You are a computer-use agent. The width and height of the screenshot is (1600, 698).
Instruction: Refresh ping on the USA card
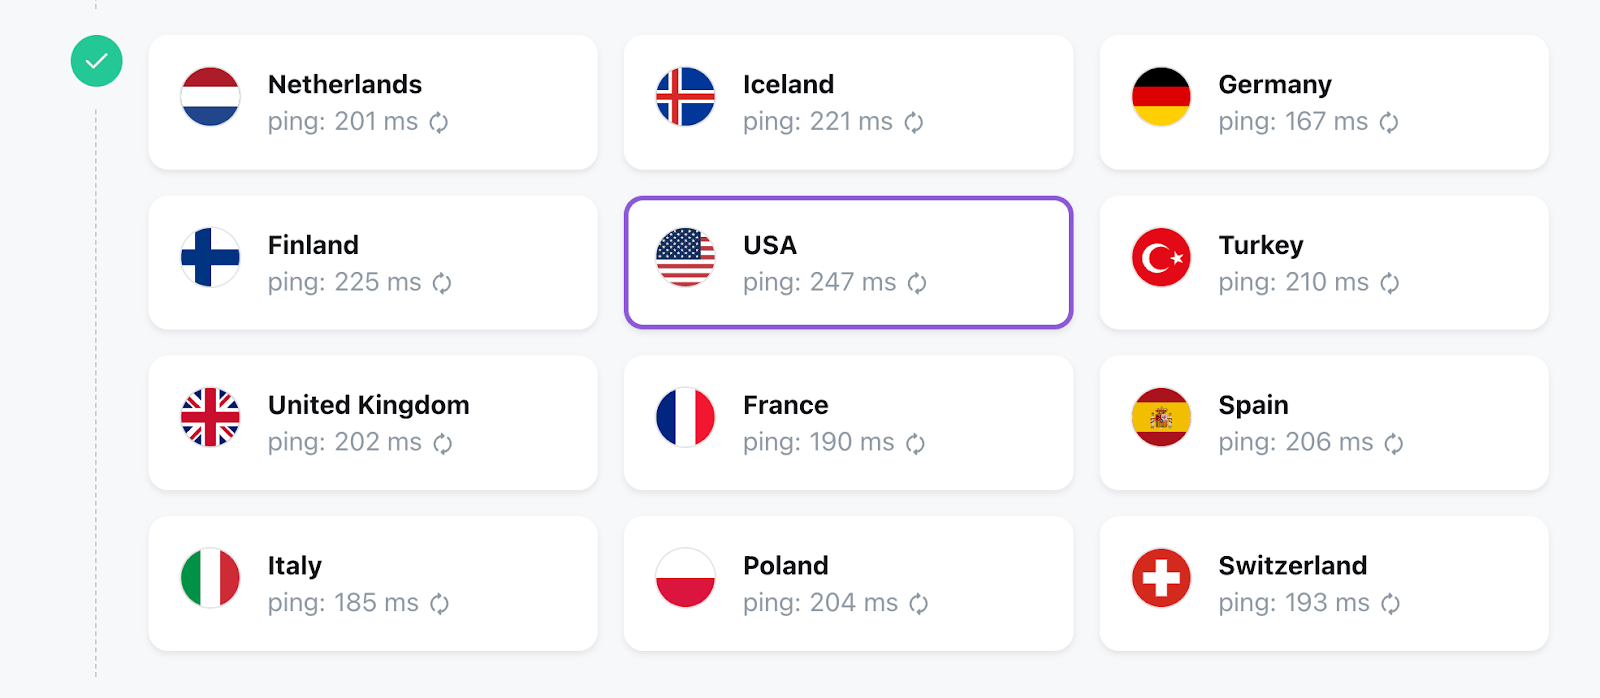tap(917, 283)
